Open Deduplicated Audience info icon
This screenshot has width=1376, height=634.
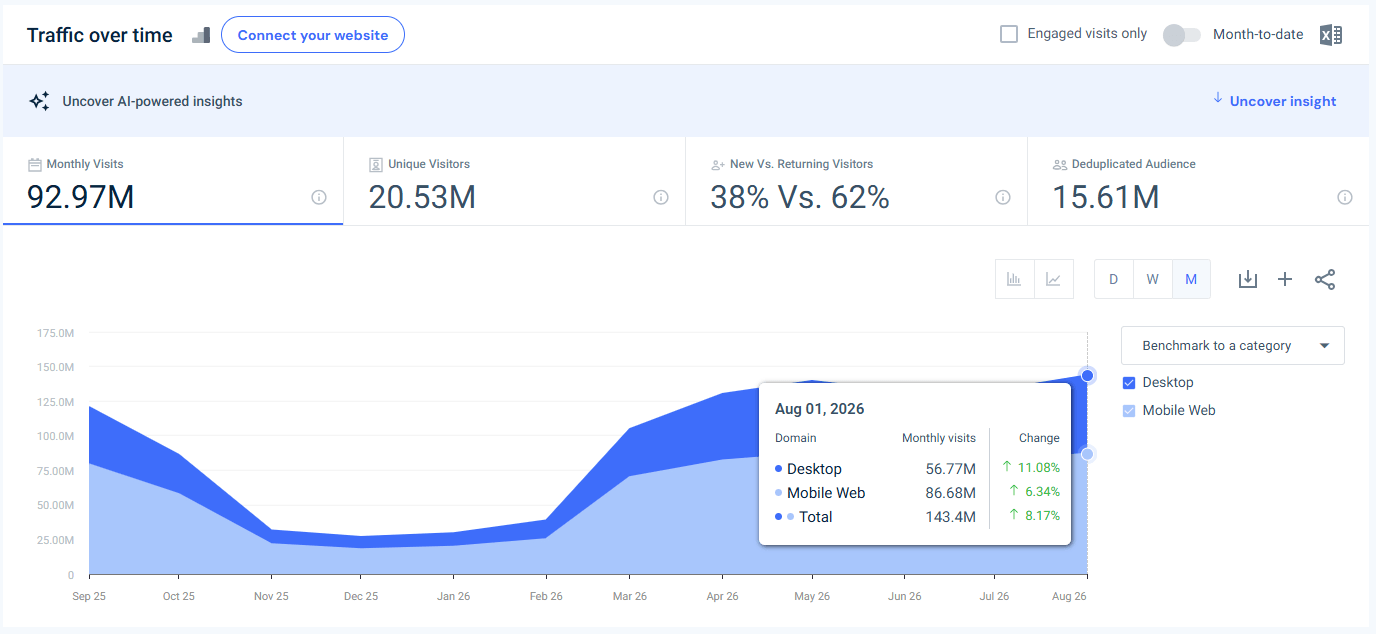click(1345, 197)
